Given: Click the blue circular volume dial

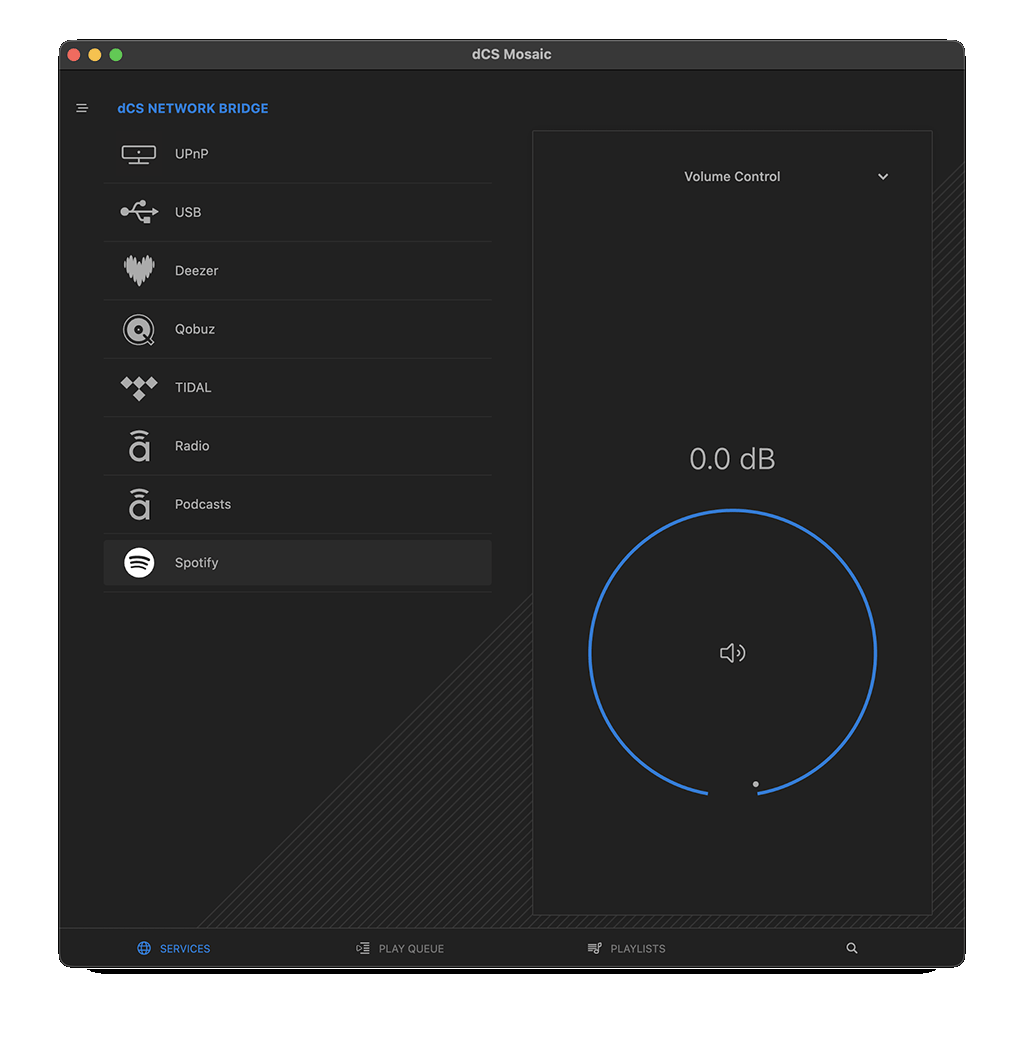Looking at the screenshot, I should [x=590, y=653].
